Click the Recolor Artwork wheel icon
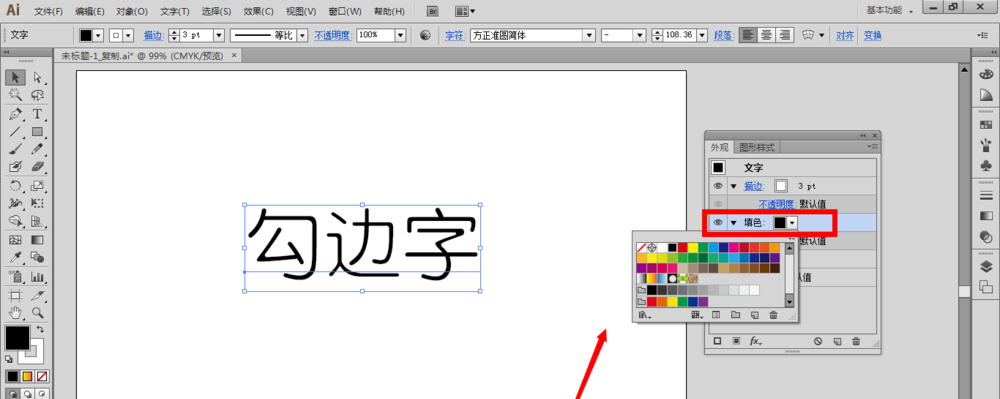Image resolution: width=1000 pixels, height=399 pixels. click(426, 35)
